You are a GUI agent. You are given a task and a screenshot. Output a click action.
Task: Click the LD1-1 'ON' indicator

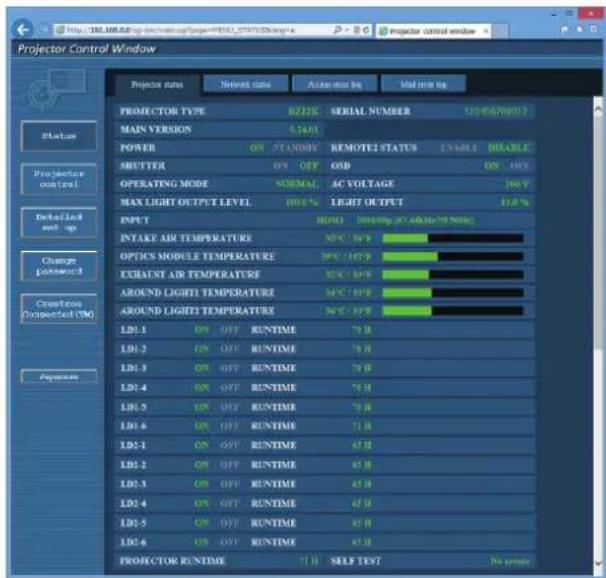pos(201,330)
